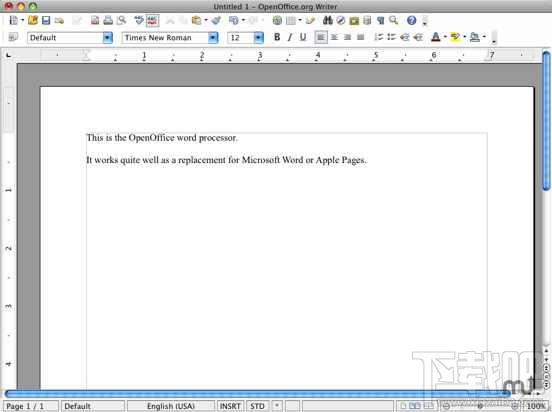Viewport: 552px width, 412px height.
Task: Toggle INSRT insert mode in status bar
Action: point(230,406)
